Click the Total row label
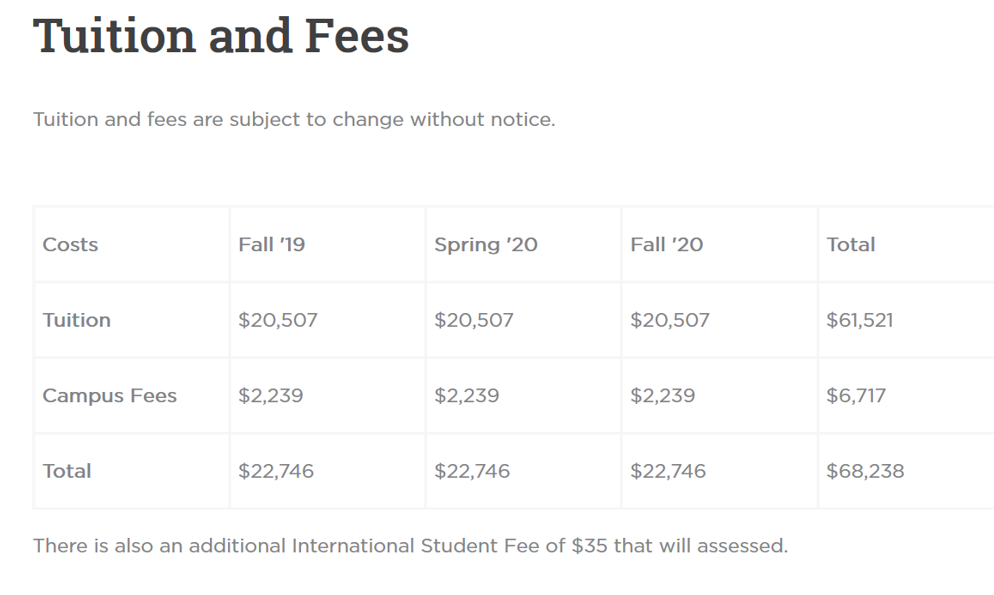The image size is (994, 595). pos(67,471)
